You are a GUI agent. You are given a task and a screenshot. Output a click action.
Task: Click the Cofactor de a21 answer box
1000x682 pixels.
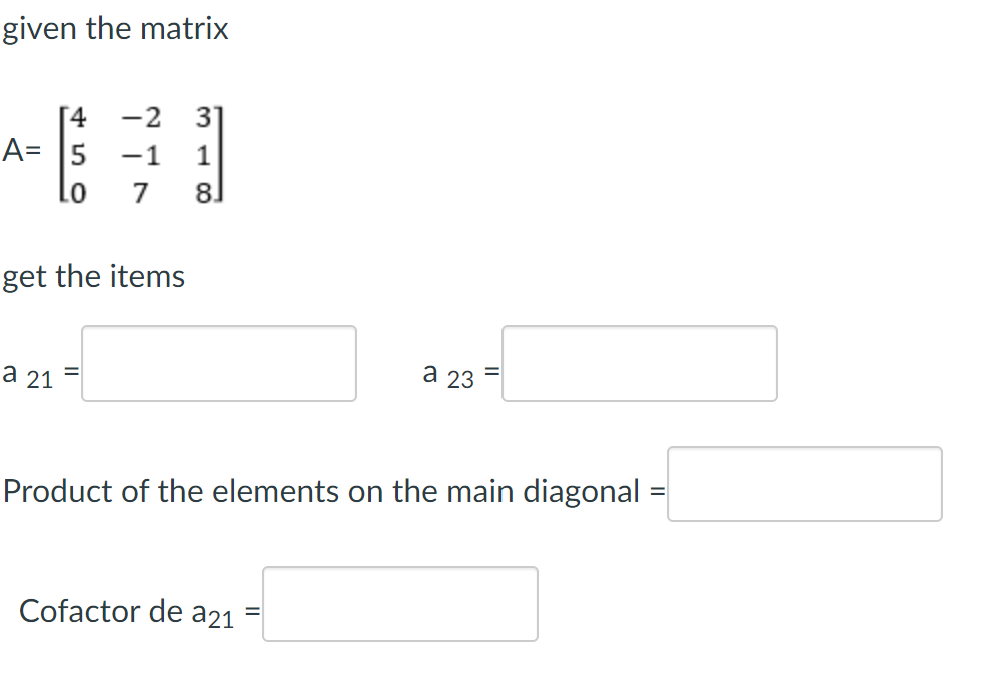(400, 604)
